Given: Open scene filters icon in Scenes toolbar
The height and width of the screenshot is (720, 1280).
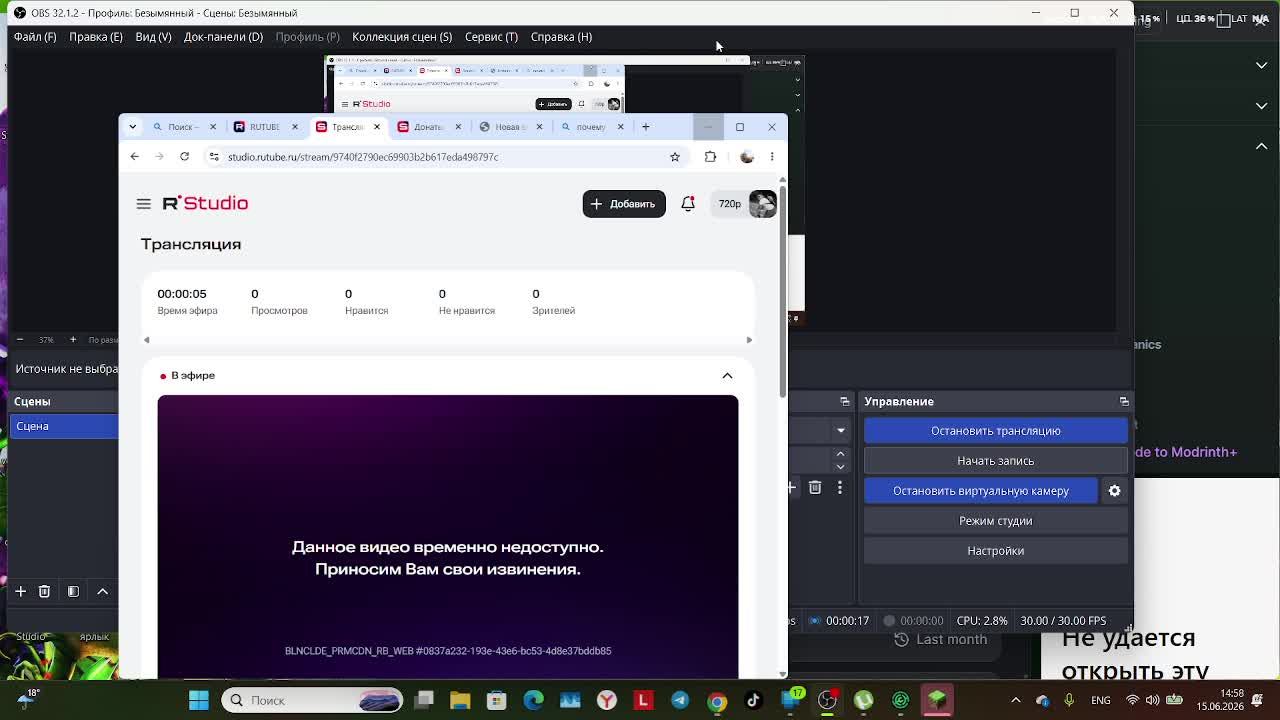Looking at the screenshot, I should click(x=73, y=591).
